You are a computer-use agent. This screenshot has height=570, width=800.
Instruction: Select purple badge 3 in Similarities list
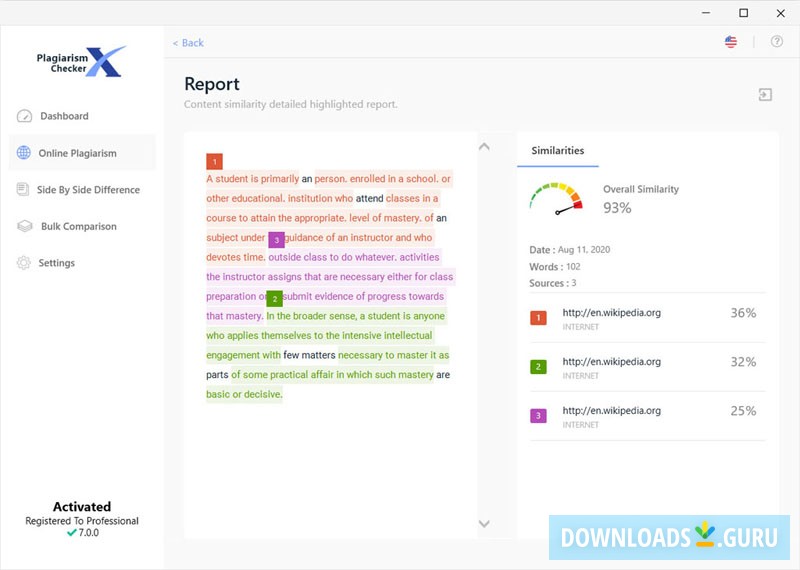pyautogui.click(x=538, y=415)
